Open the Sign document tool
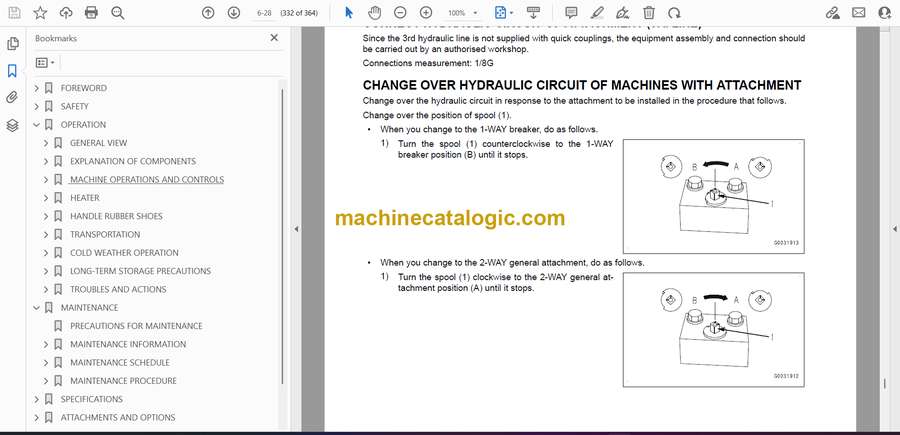Image resolution: width=900 pixels, height=435 pixels. coord(623,13)
